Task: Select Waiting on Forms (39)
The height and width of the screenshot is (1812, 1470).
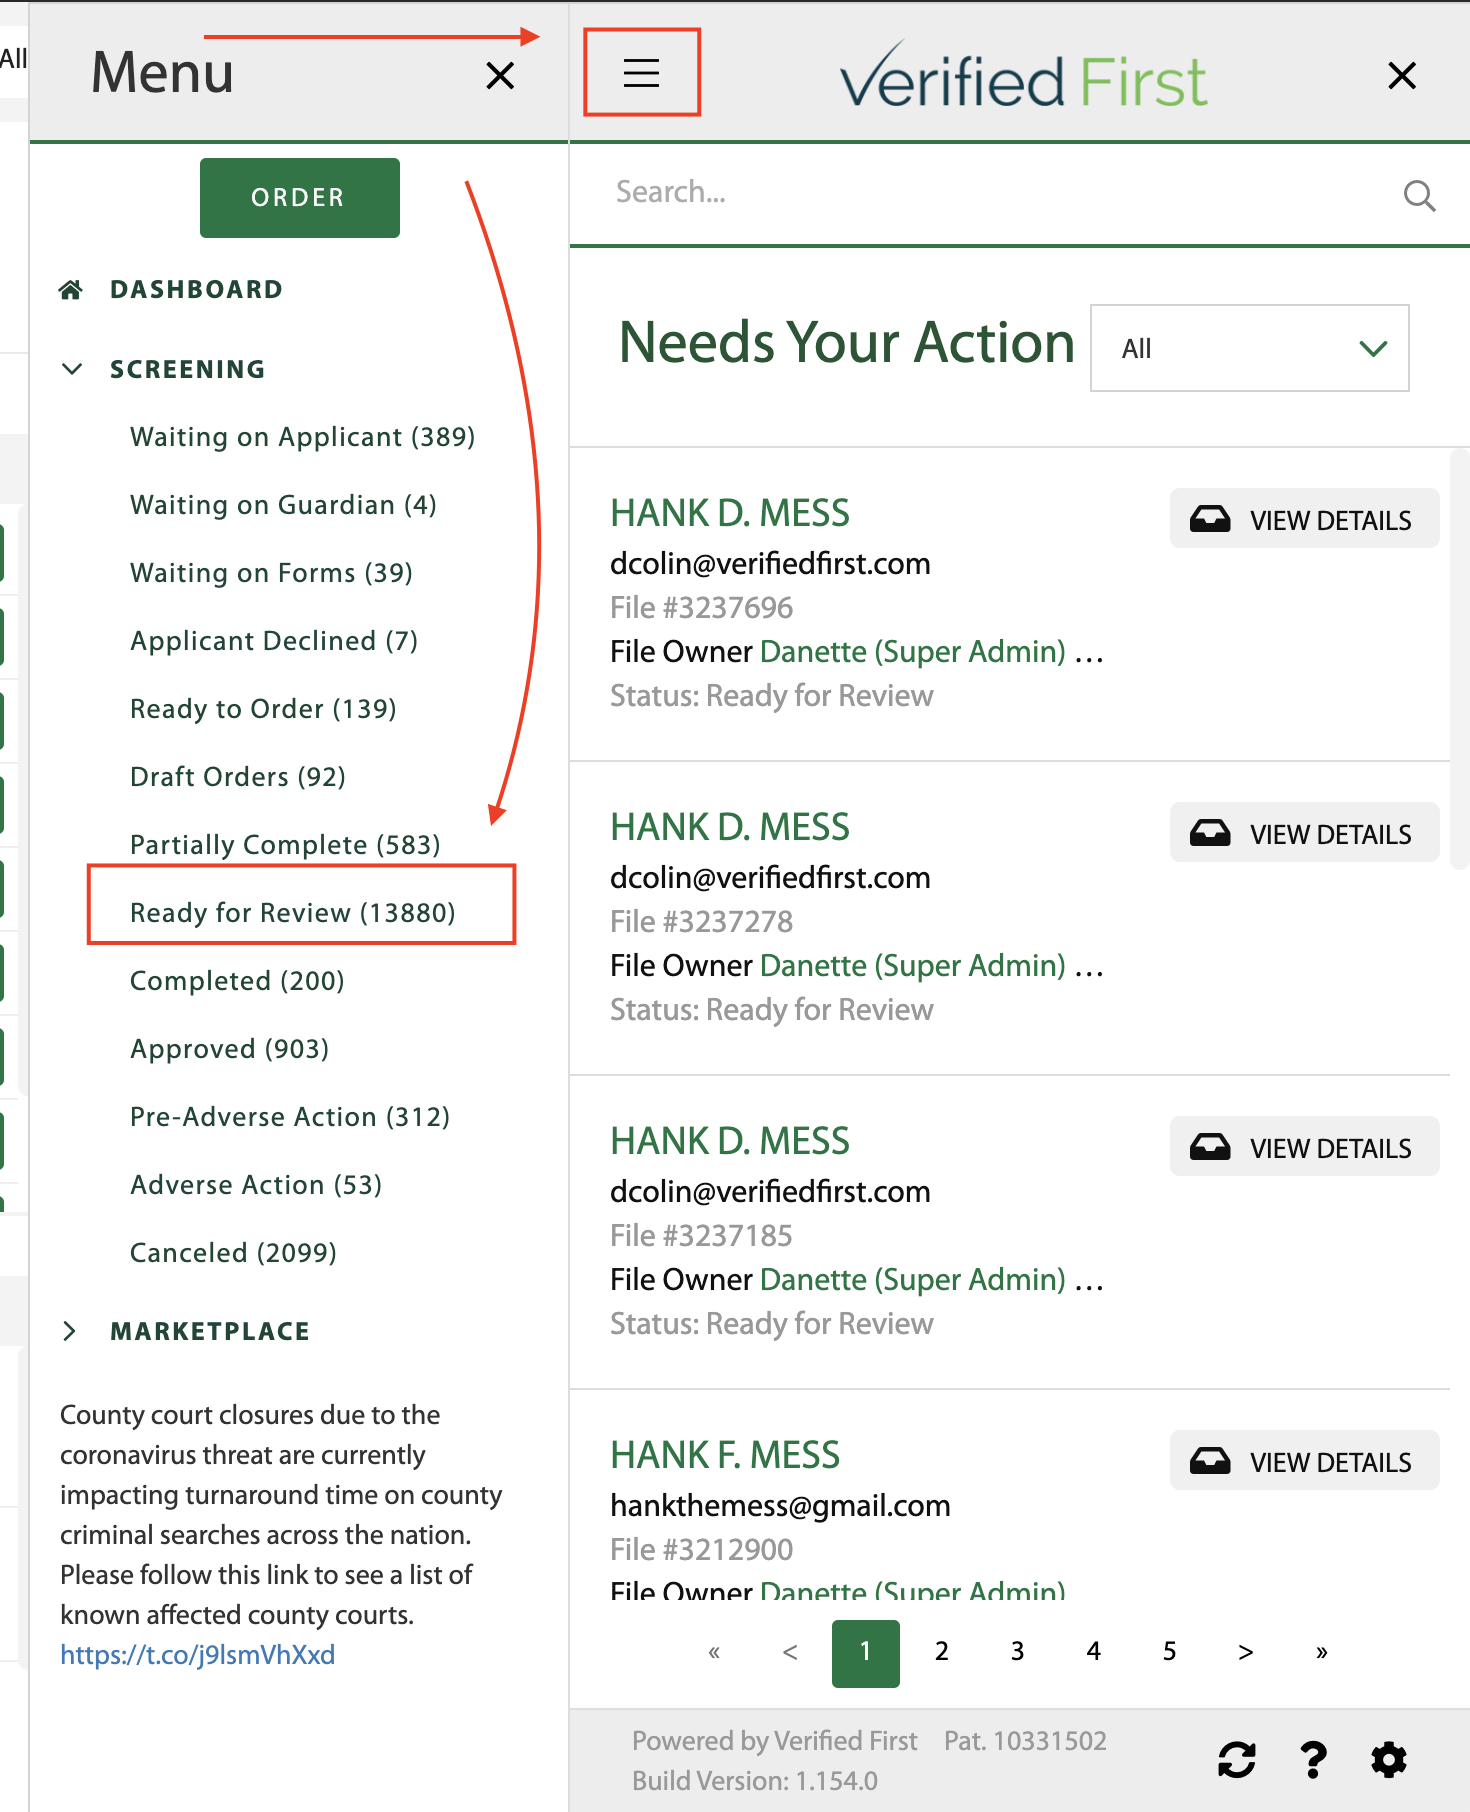Action: pos(271,573)
